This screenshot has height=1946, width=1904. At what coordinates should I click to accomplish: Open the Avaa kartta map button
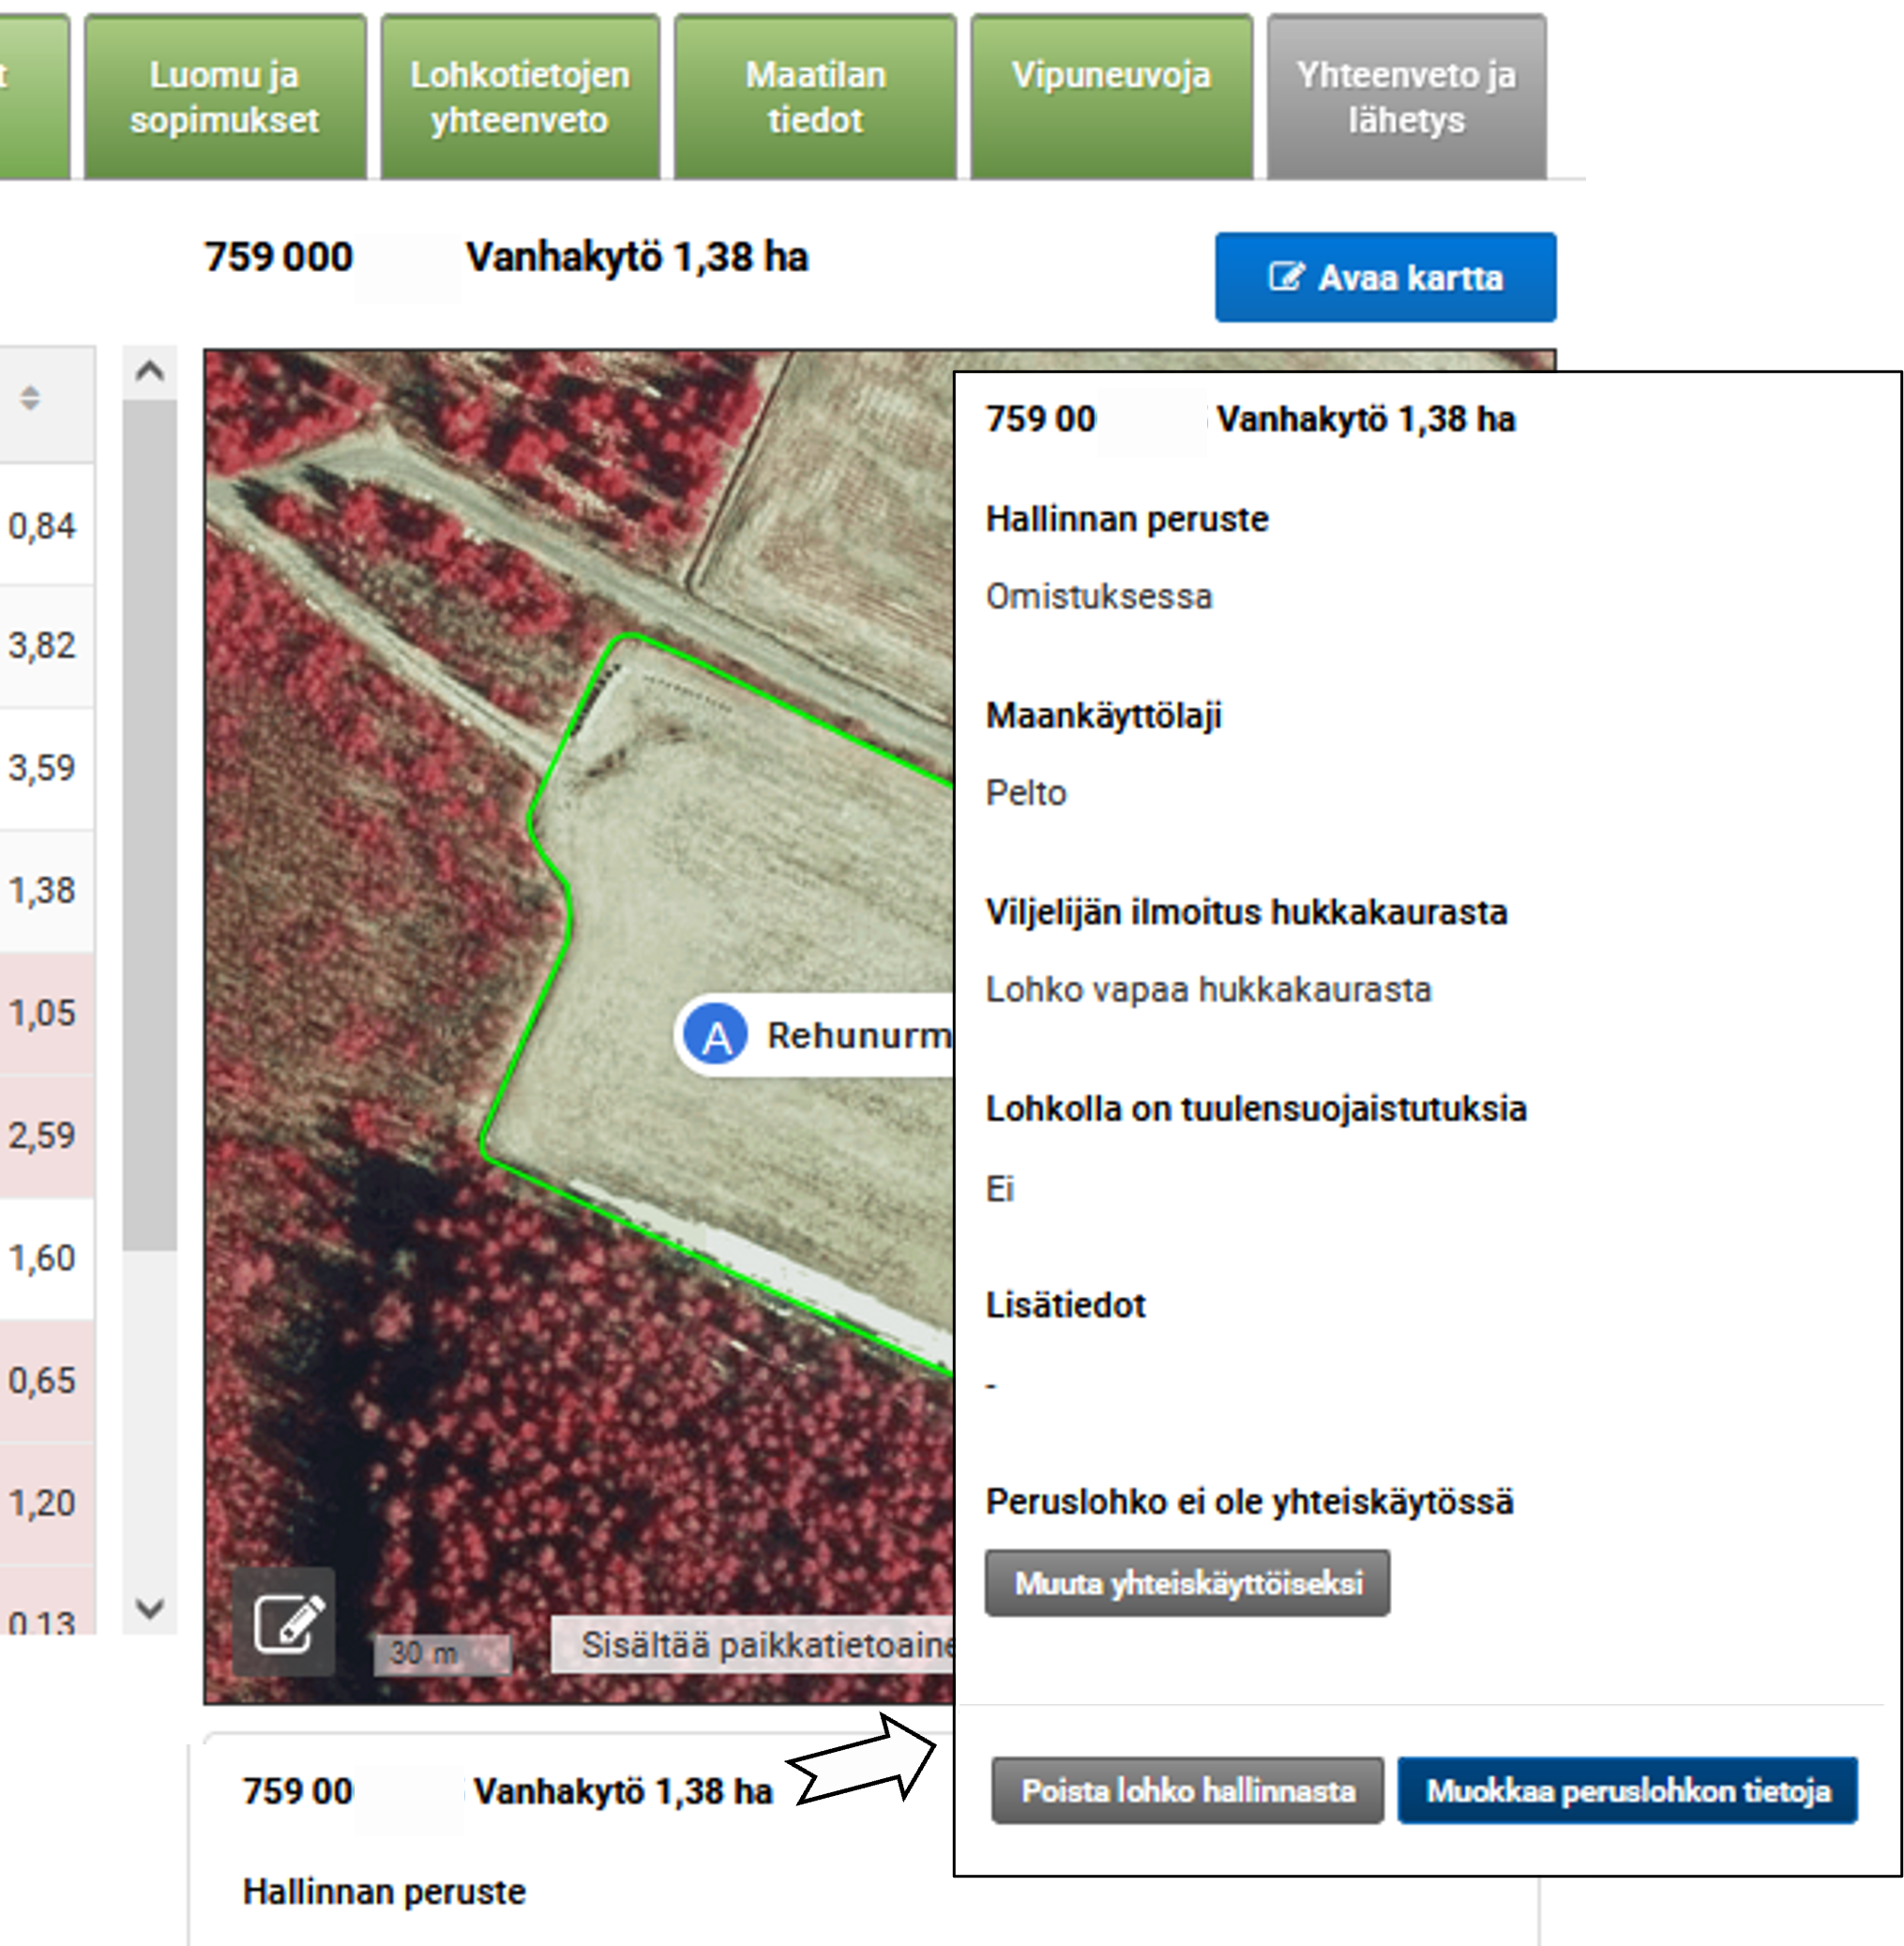1385,277
